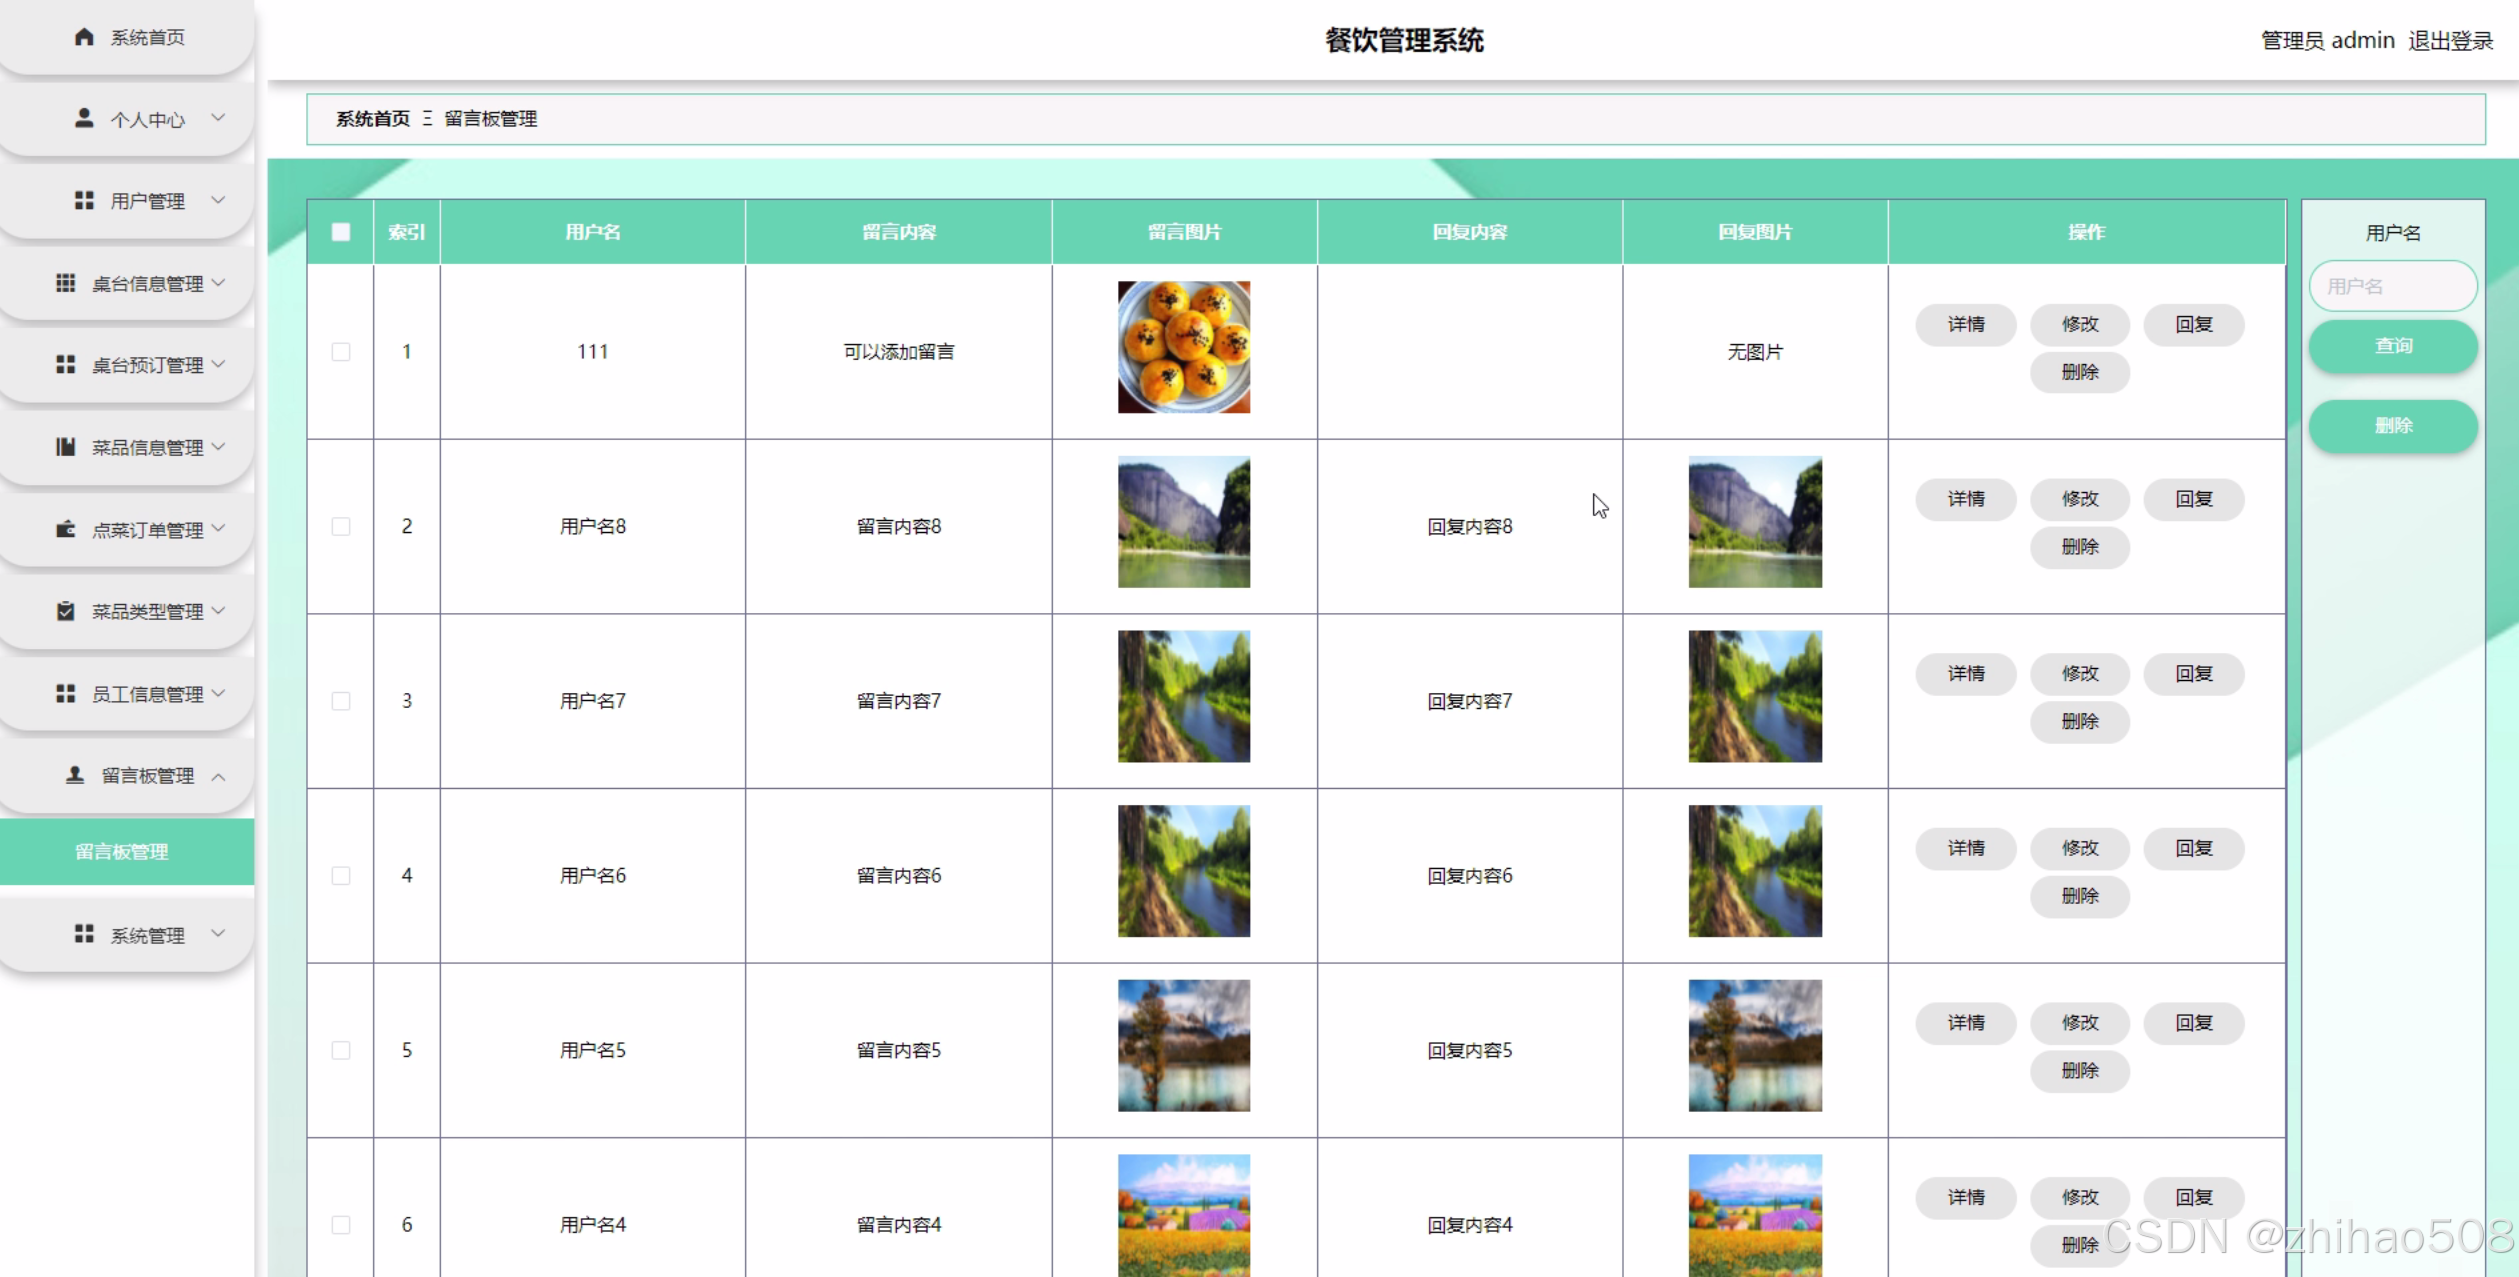Click the icon beside 菜品信息管理
Viewport: 2519px width, 1277px height.
66,447
